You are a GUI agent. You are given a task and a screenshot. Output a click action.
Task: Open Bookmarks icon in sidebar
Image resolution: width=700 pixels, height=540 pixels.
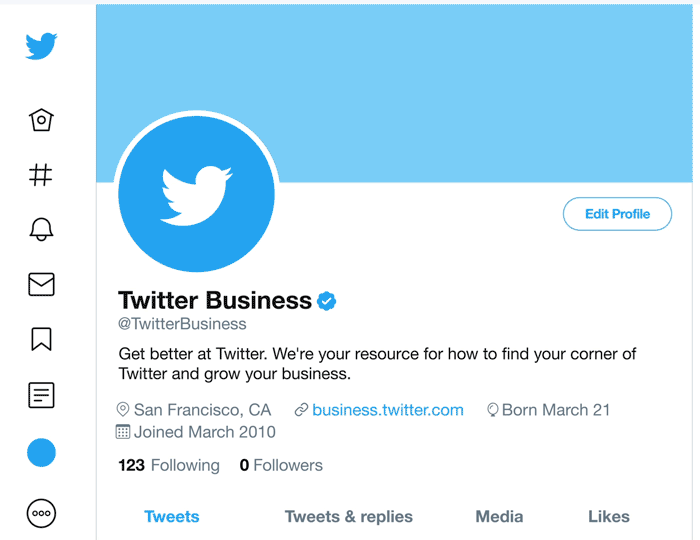tap(41, 340)
